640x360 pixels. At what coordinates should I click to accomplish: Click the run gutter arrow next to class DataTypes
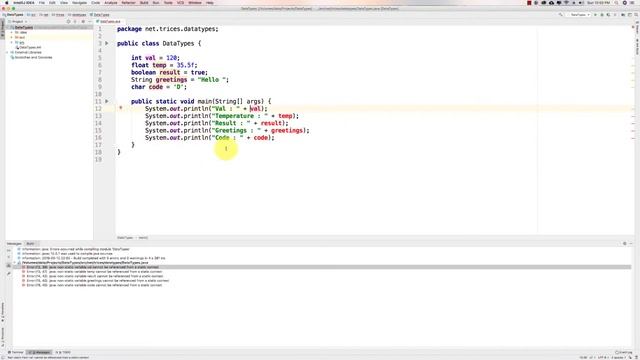pyautogui.click(x=107, y=43)
